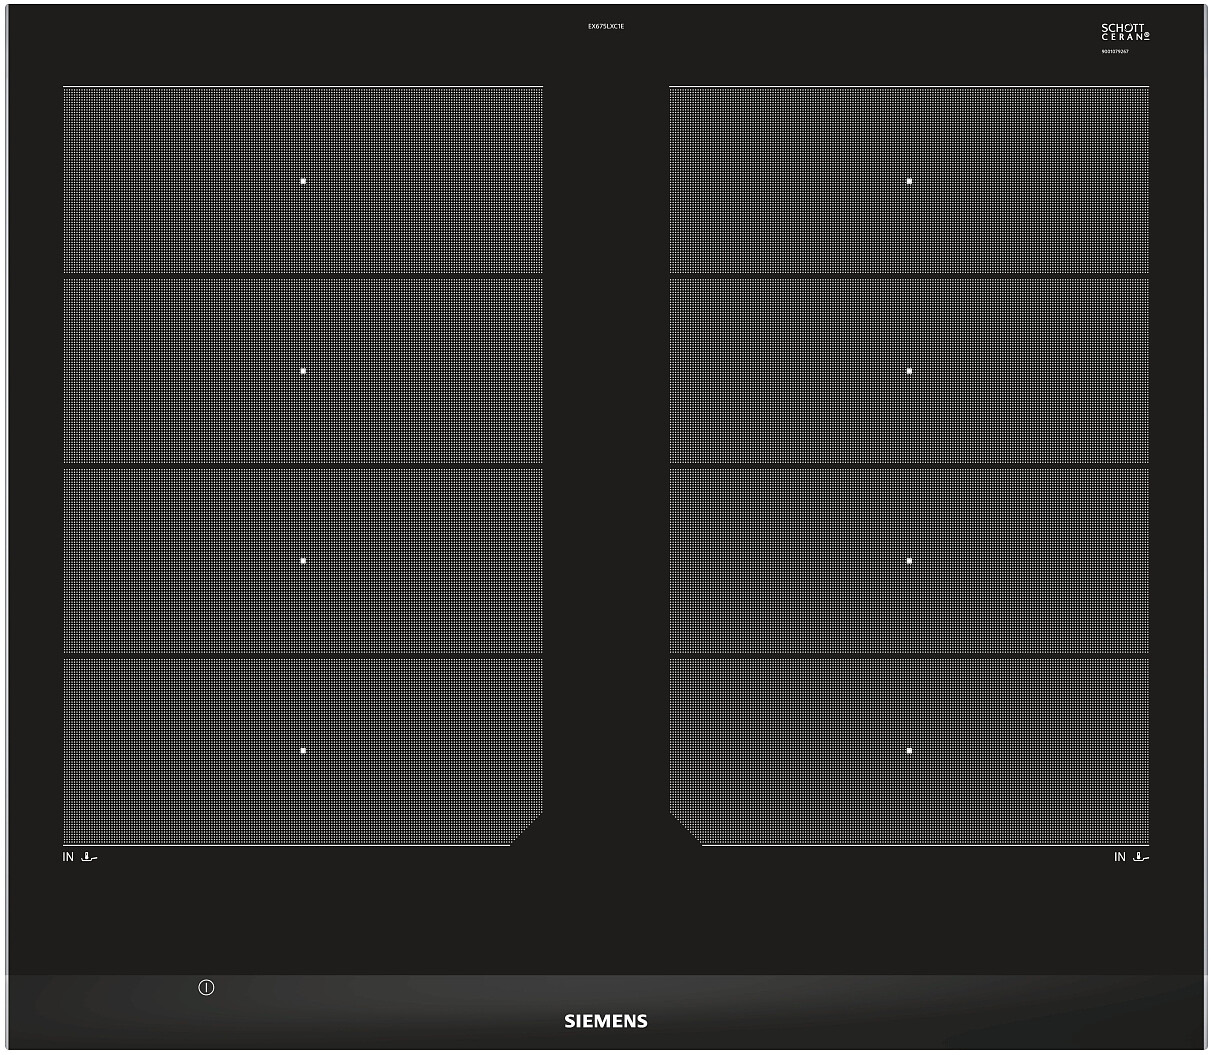Screen dimensions: 1211x1055
Task: Select the top zone in left column
Action: click(x=303, y=180)
